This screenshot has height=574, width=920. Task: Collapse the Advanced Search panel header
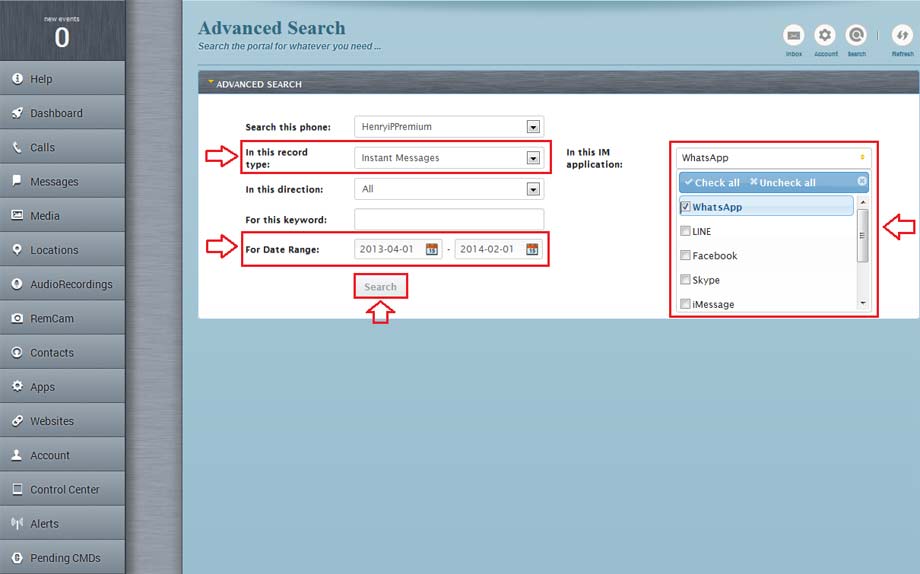click(558, 84)
